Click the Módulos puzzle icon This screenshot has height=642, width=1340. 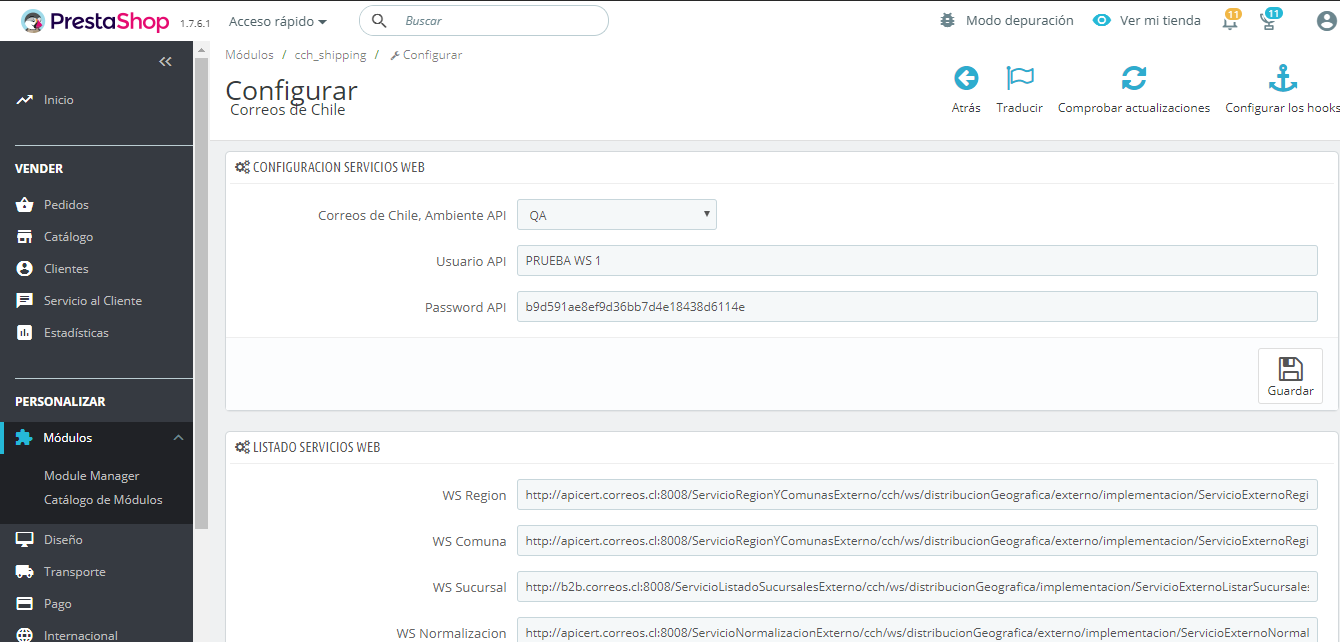(x=25, y=438)
